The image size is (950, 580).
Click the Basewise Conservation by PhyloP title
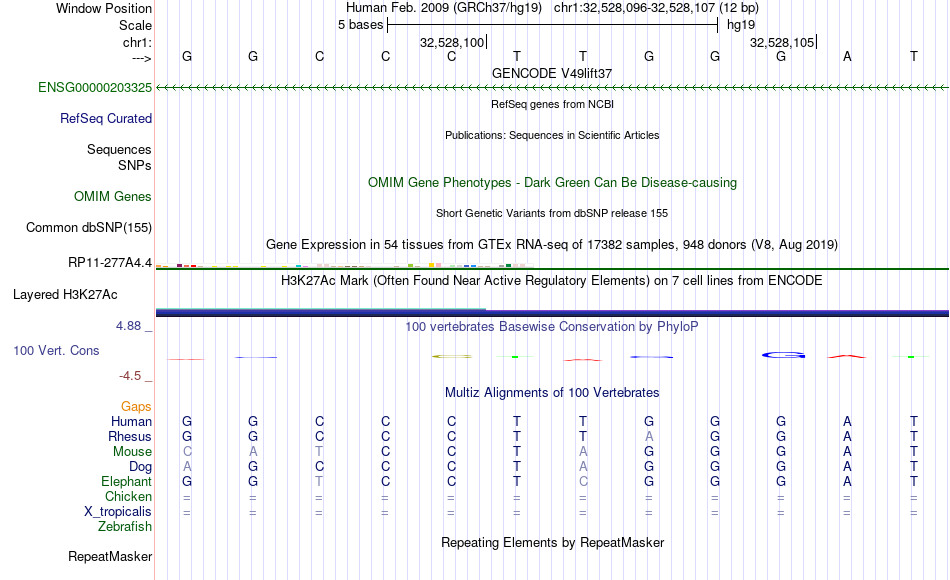coord(552,327)
